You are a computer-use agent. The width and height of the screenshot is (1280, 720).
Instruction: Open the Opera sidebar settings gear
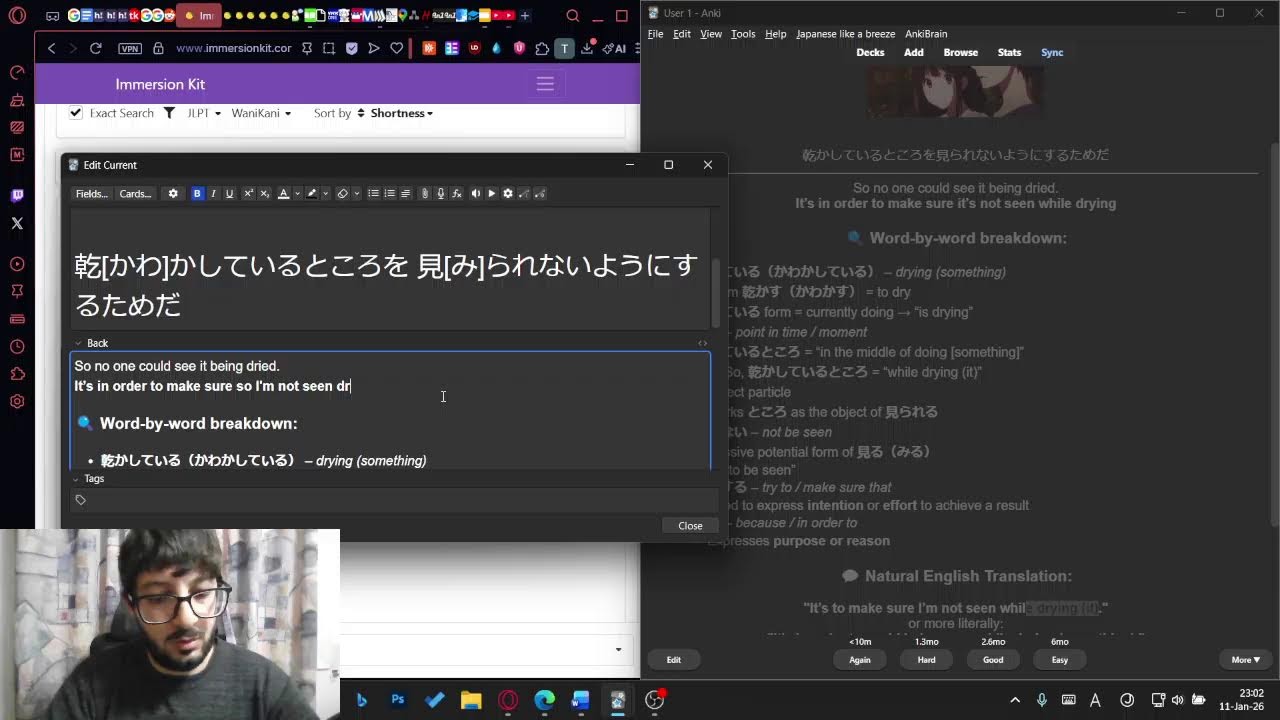coord(17,401)
